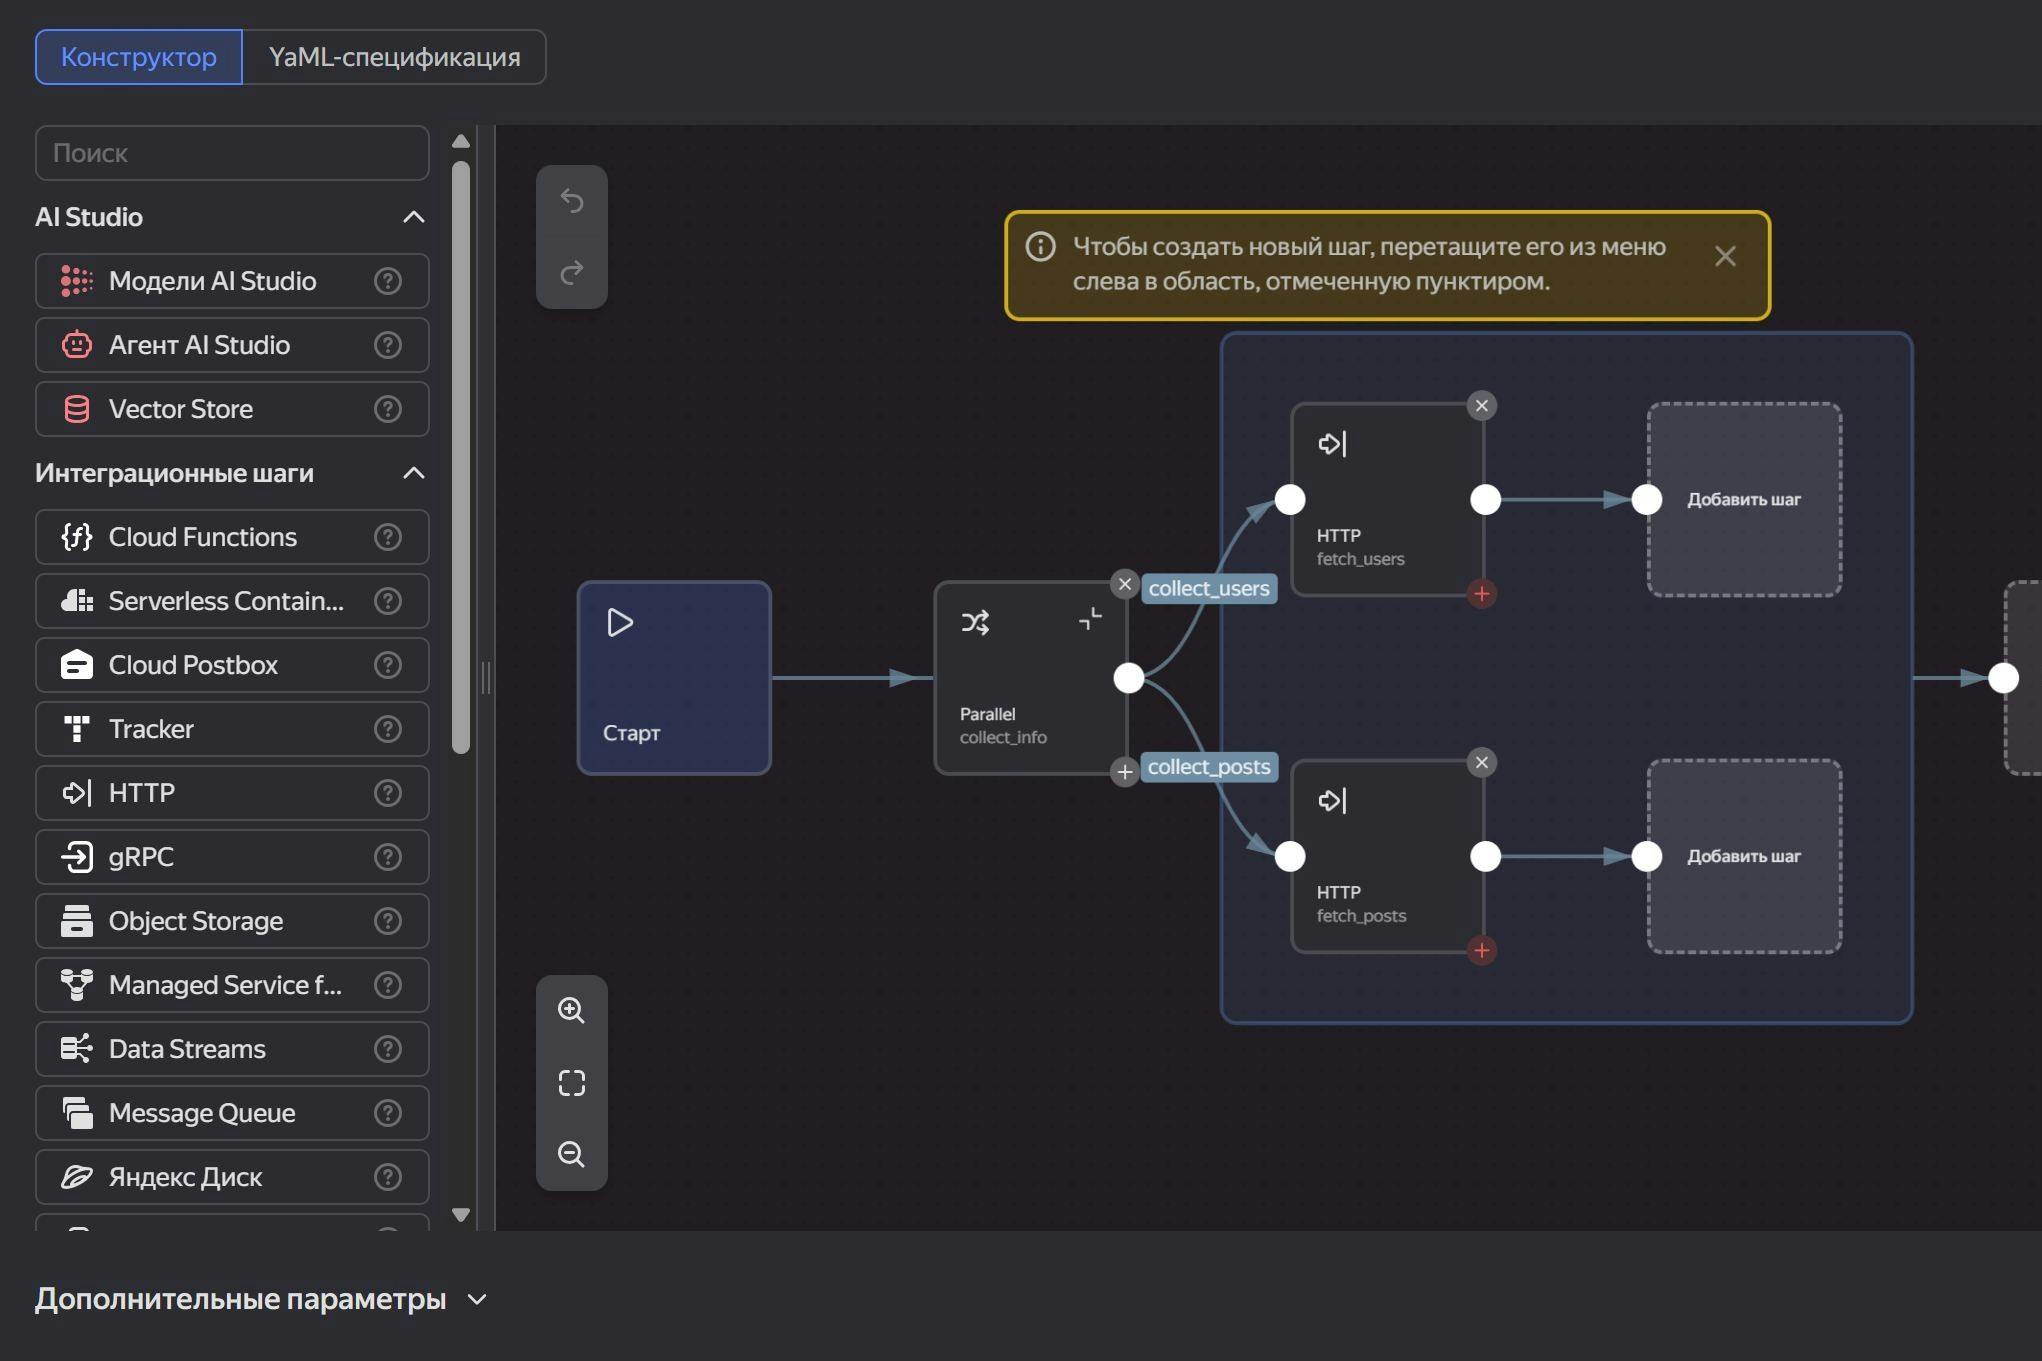Click the Агент AI Studio step item
Screen dimensions: 2042x1361
pos(199,345)
